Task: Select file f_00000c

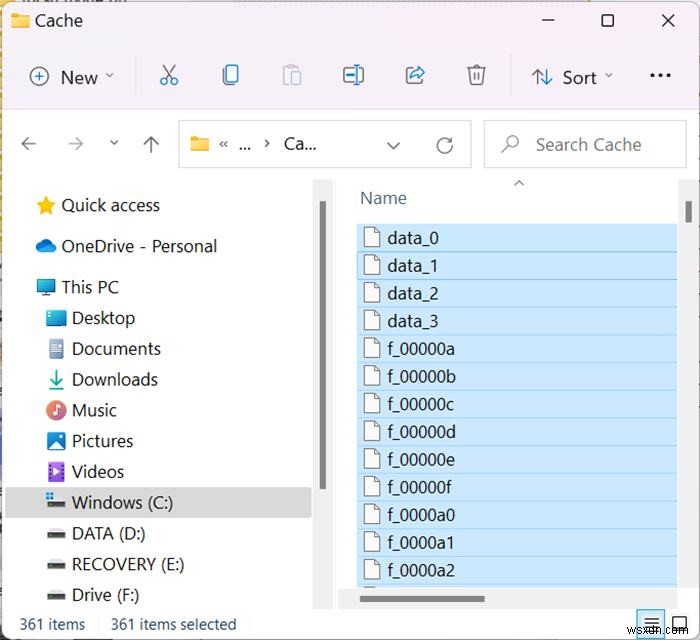Action: point(517,404)
